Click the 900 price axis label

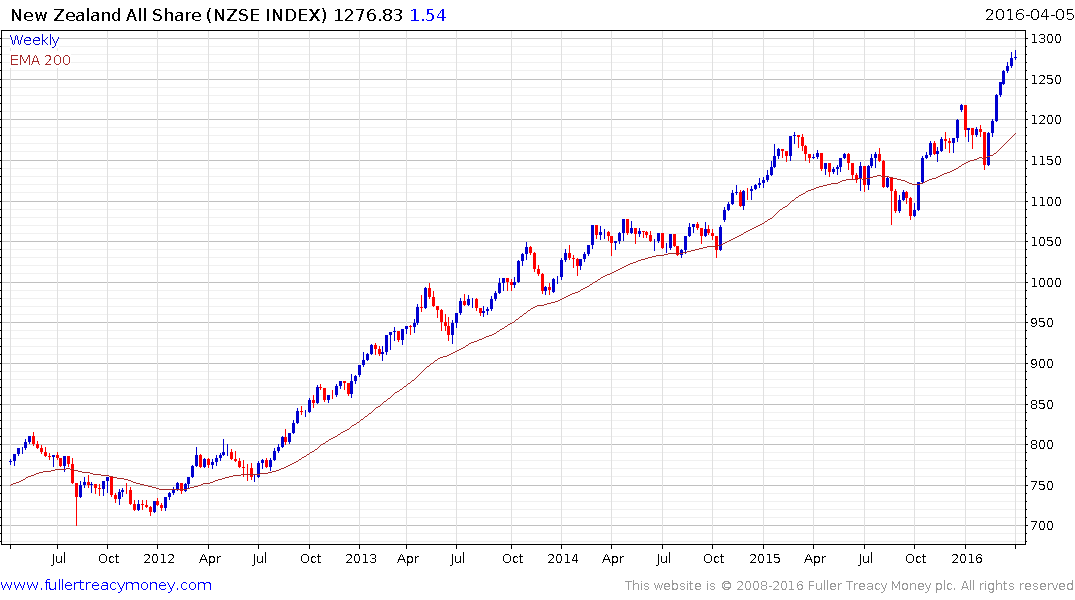coord(1042,364)
